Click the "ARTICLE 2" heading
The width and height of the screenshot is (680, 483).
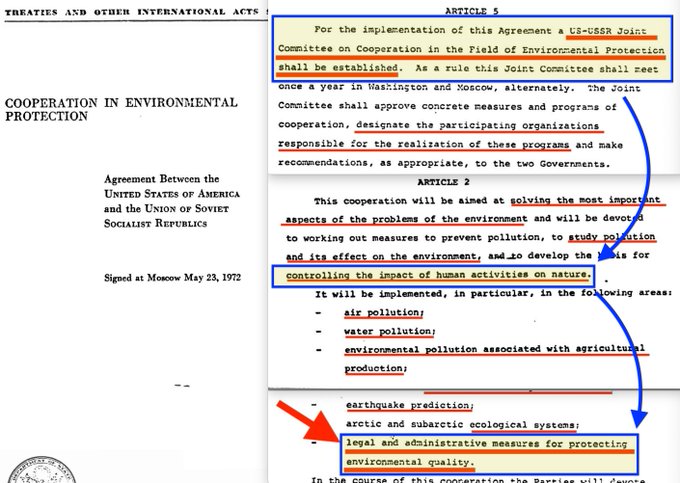click(443, 182)
